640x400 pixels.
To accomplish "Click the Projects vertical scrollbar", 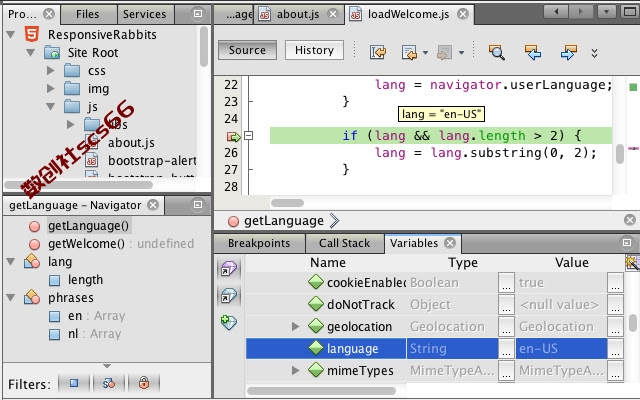I will [204, 47].
